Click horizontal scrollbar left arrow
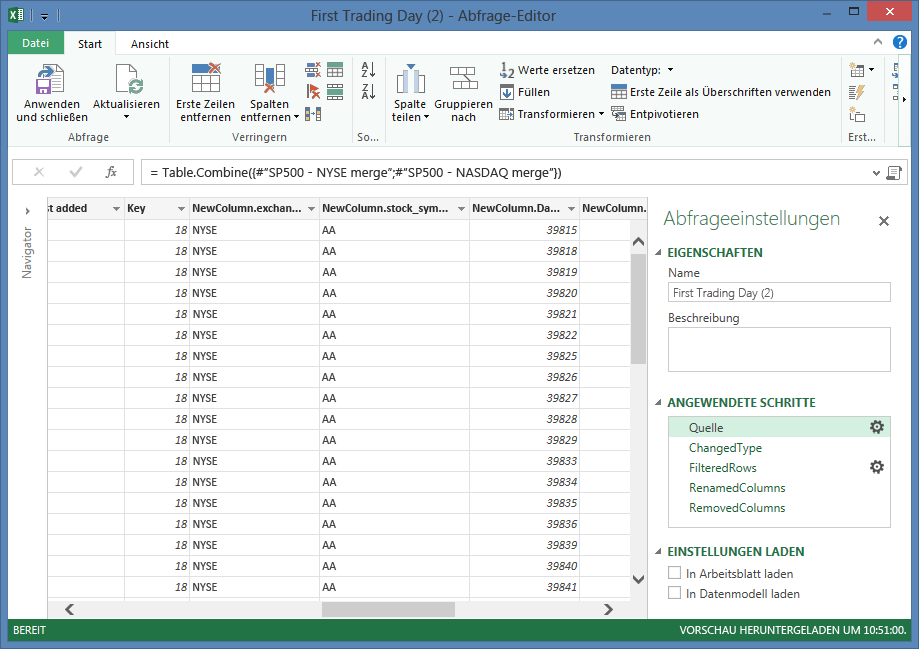 [69, 609]
